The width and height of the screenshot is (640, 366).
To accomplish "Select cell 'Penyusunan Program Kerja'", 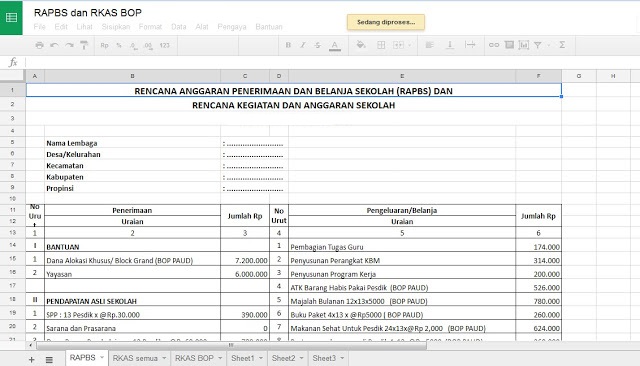I will (x=402, y=274).
